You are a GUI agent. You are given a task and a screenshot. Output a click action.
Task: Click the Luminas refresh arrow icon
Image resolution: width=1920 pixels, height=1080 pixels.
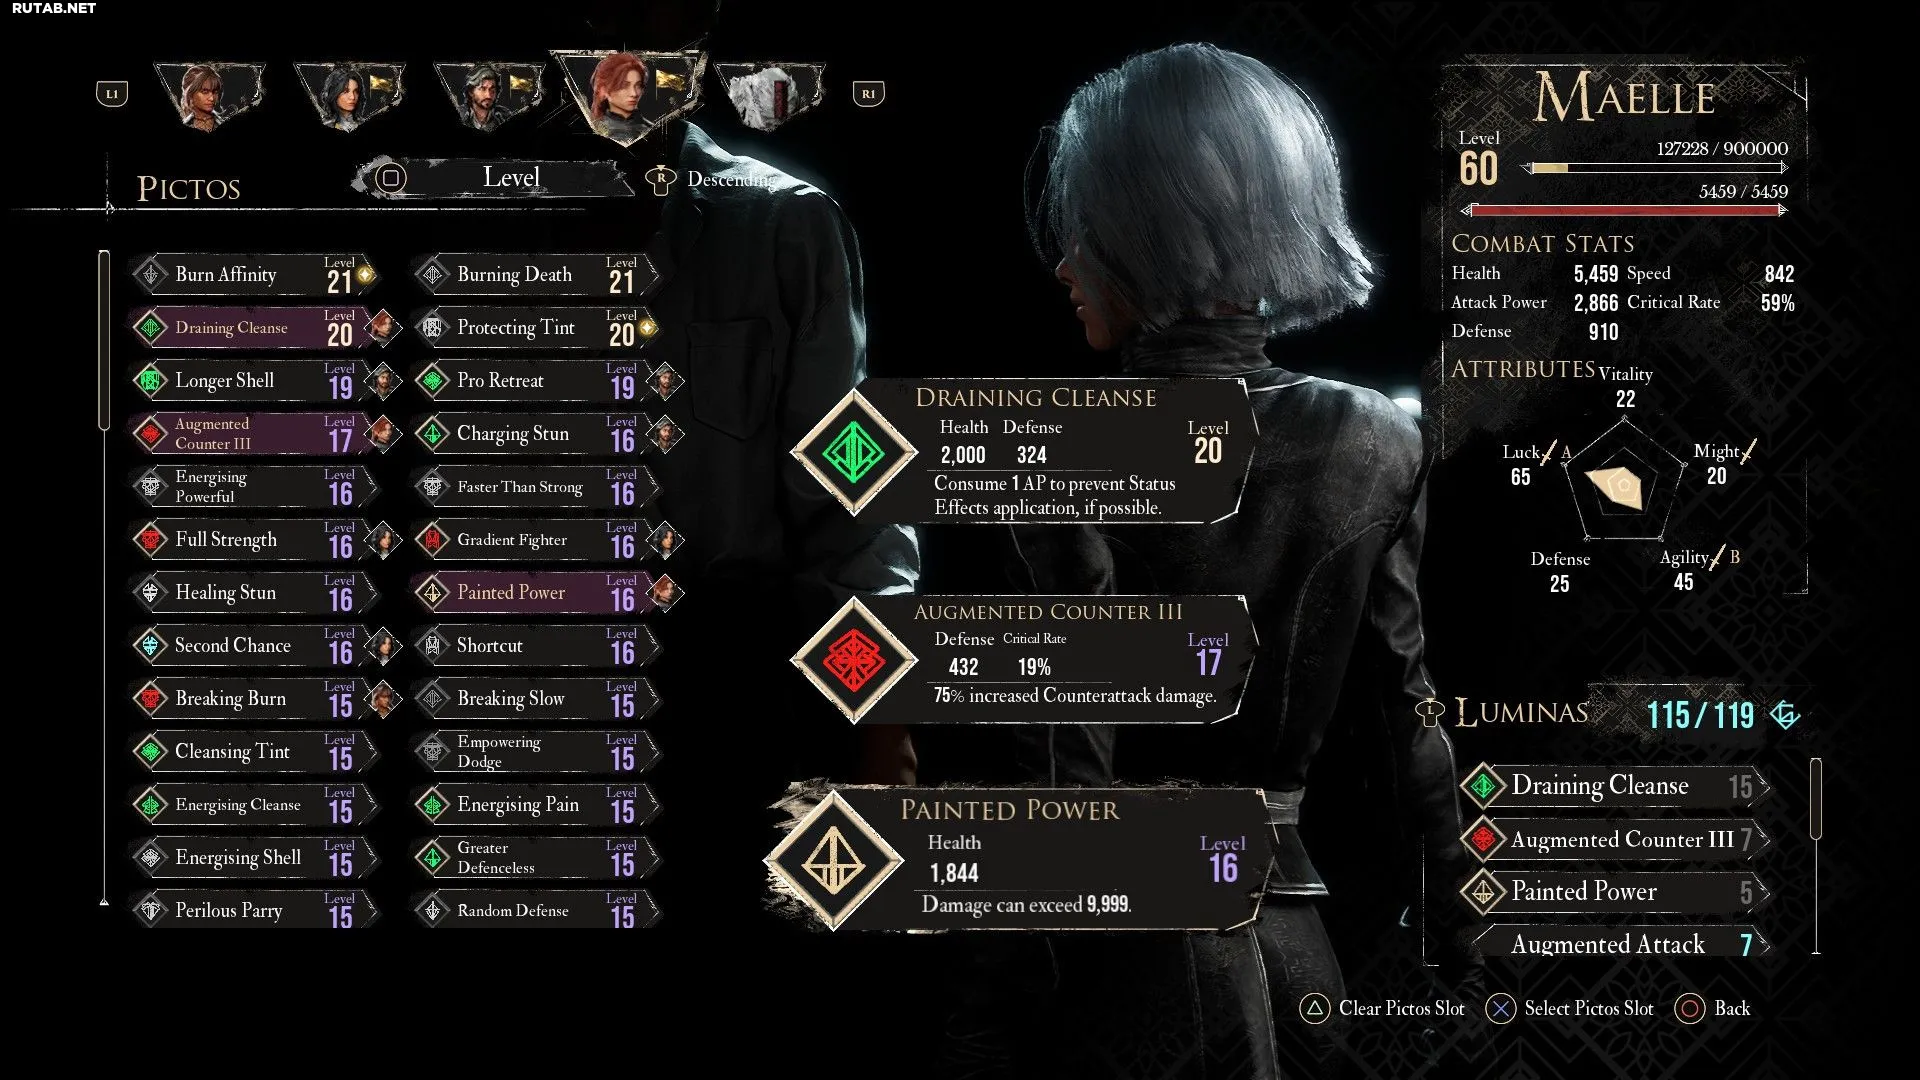(1785, 714)
